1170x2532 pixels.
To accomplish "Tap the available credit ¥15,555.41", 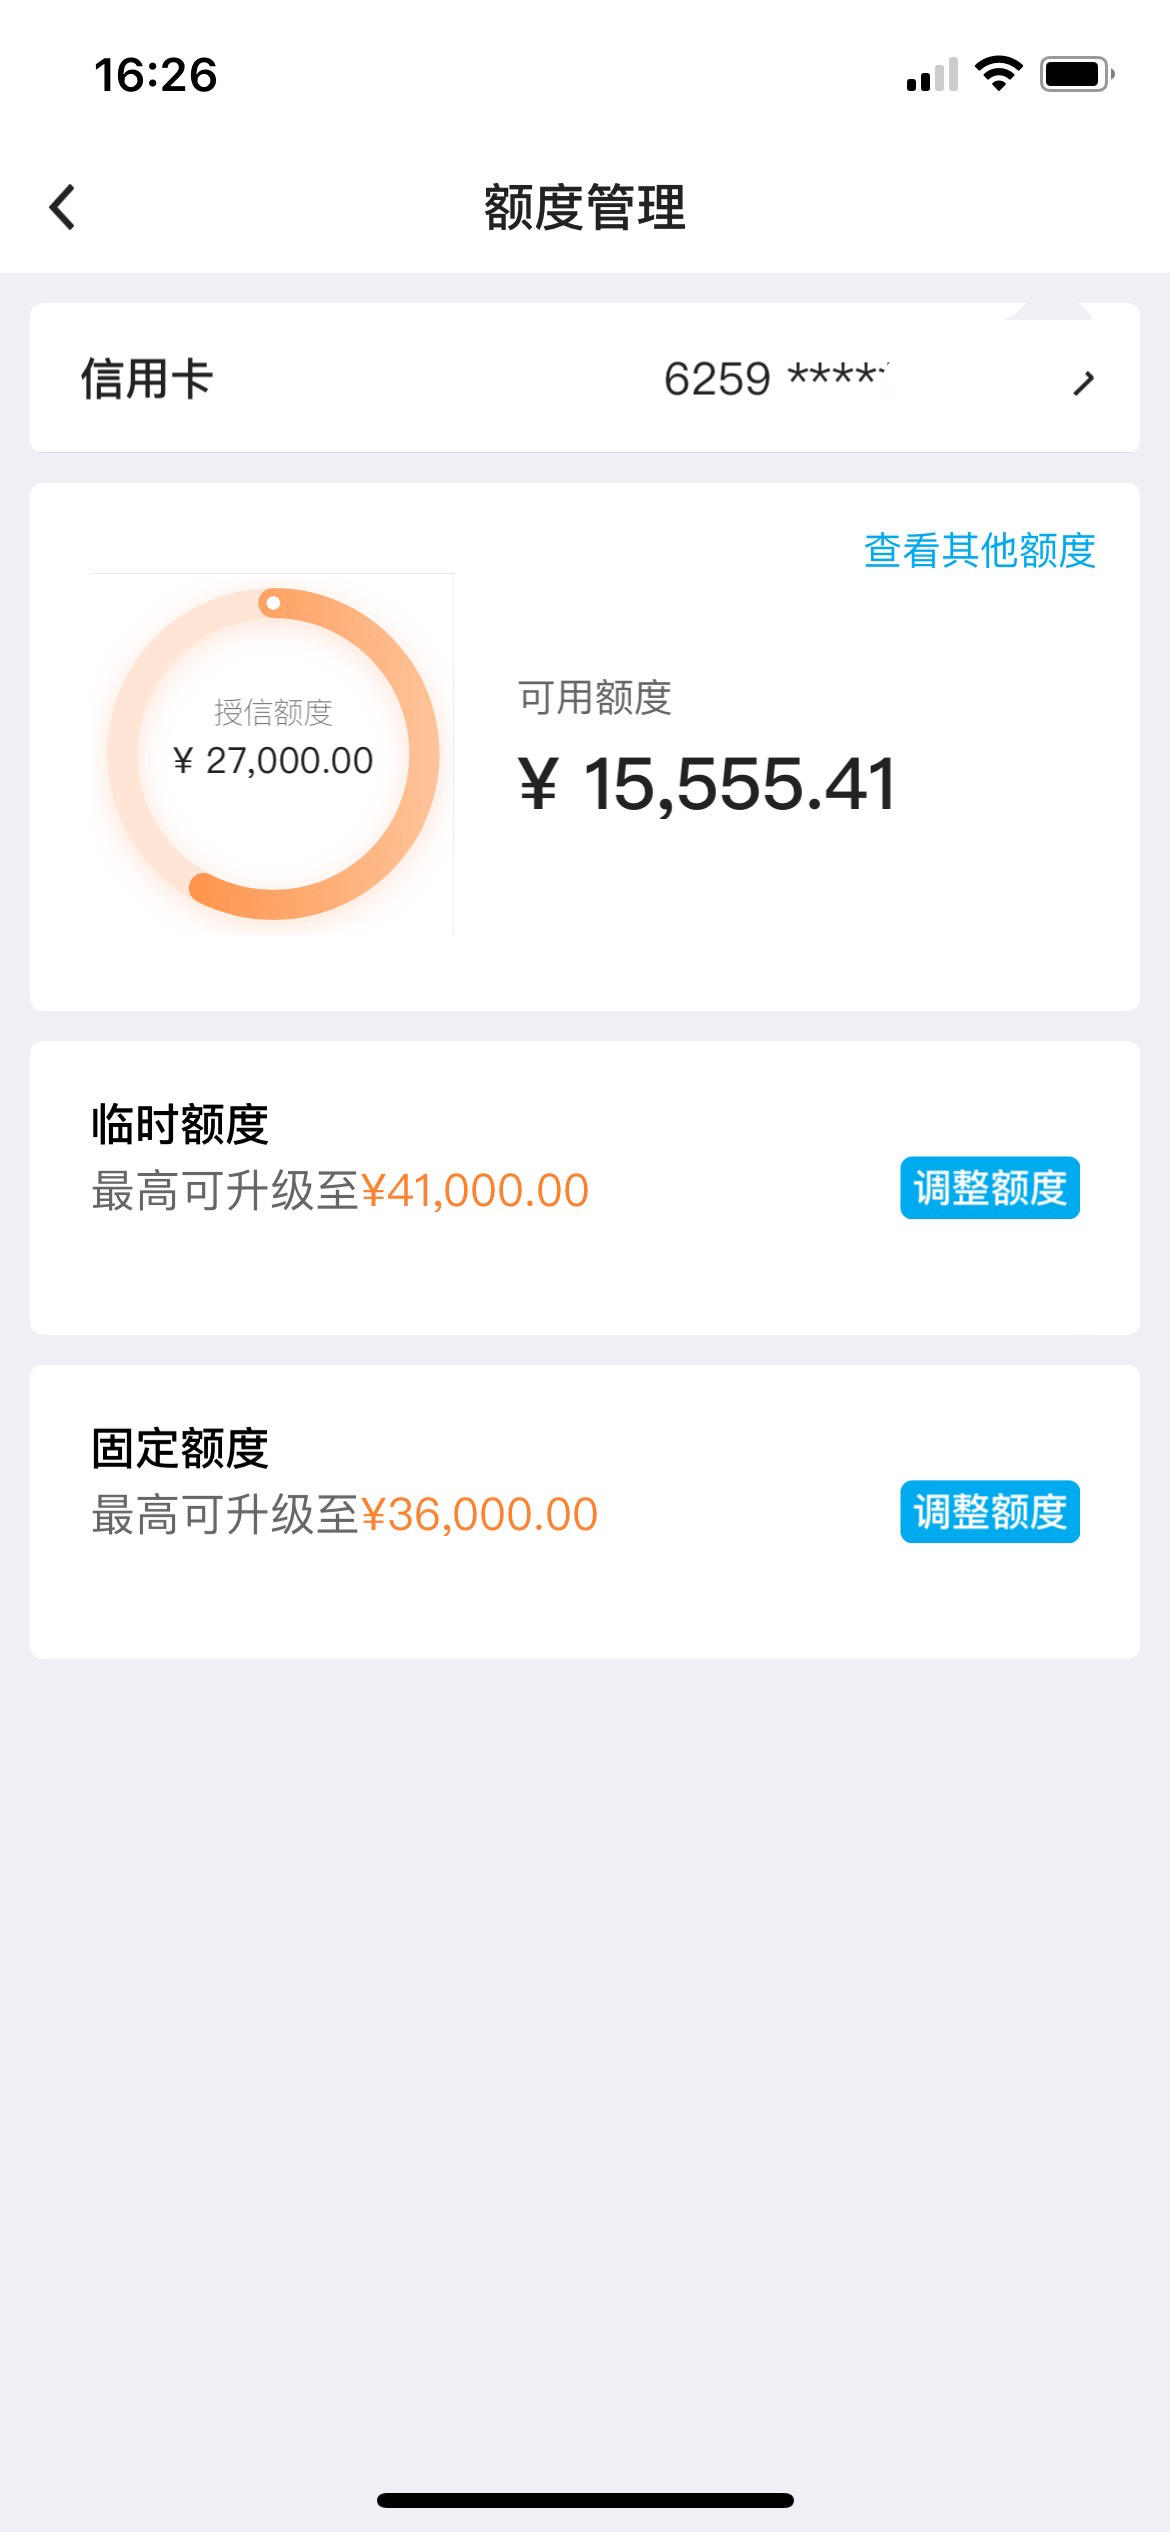I will tap(706, 784).
